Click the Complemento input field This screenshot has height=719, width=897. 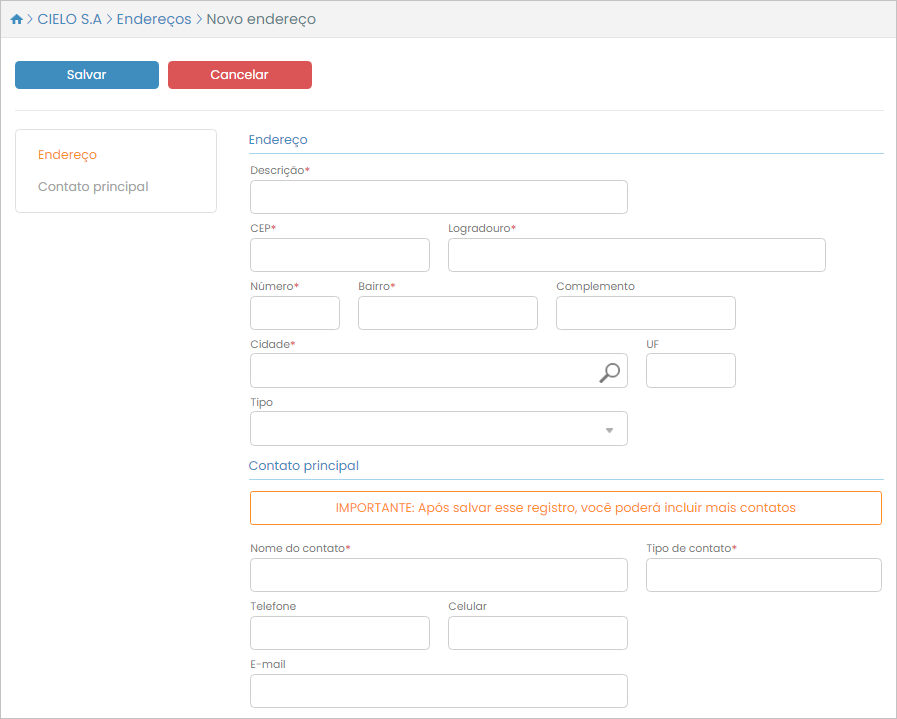(x=645, y=313)
